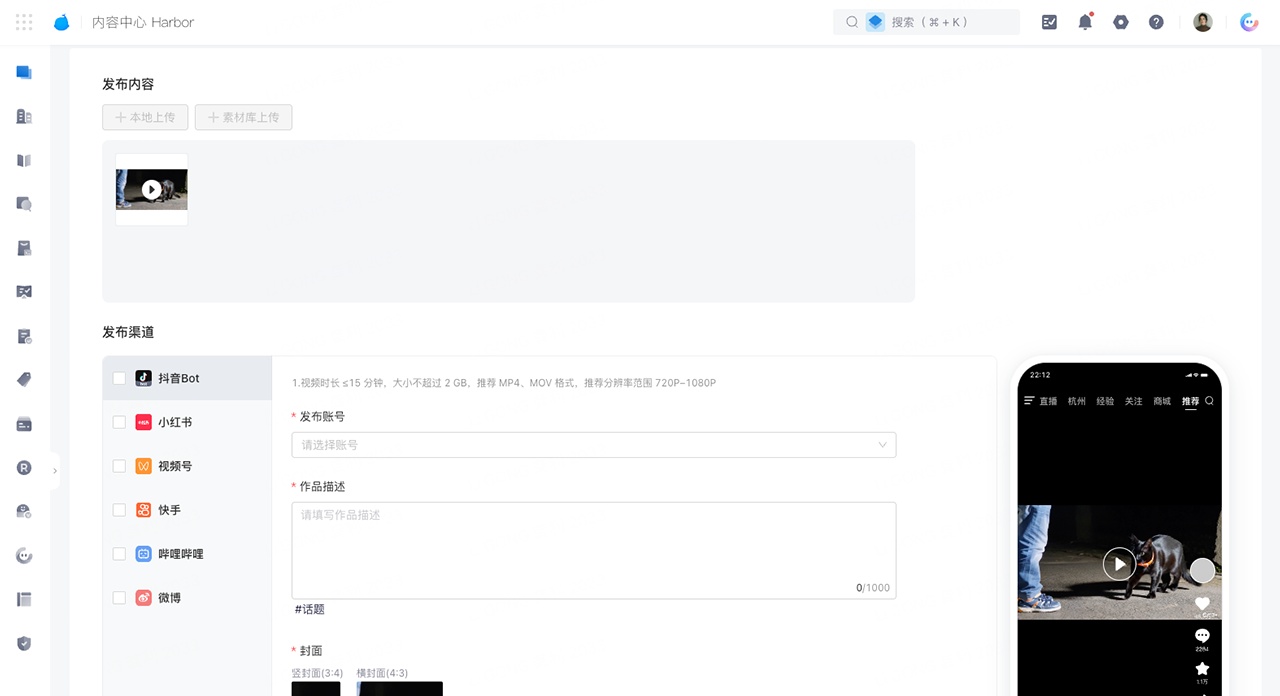1280x696 pixels.
Task: Insert a #话题 hashtag link
Action: click(x=310, y=609)
